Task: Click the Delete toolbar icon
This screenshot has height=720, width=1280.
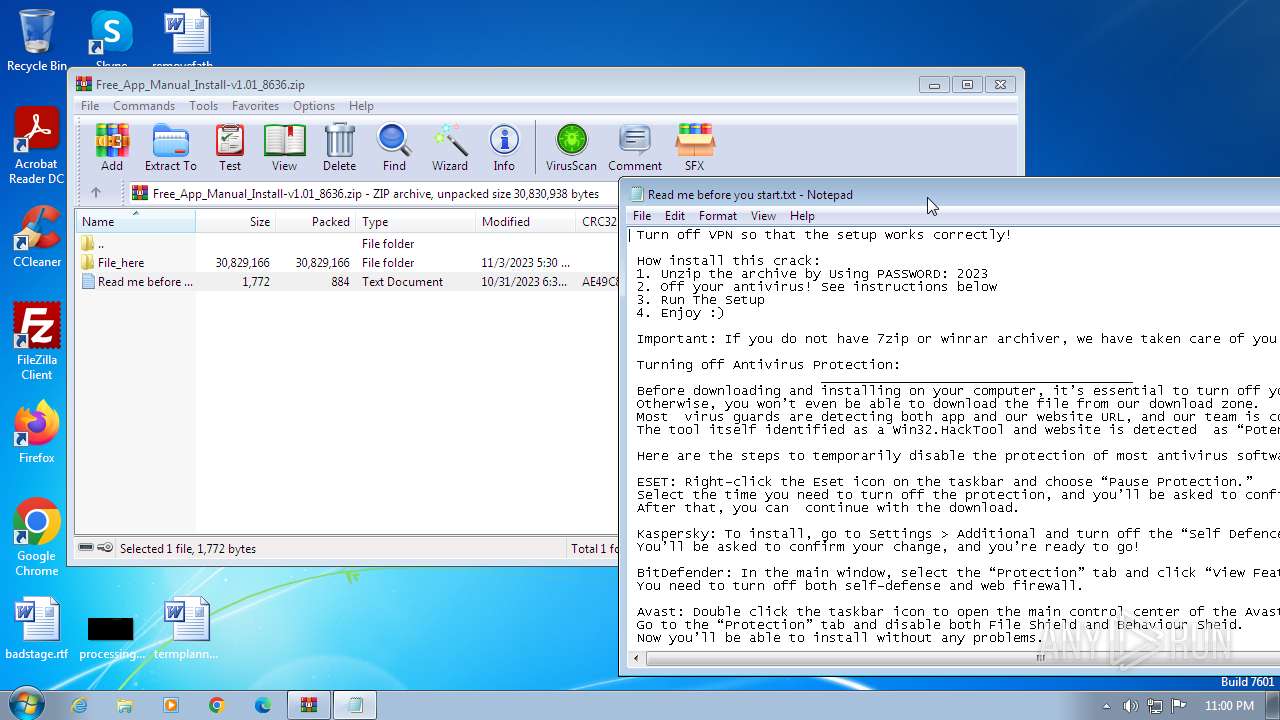Action: [x=339, y=147]
